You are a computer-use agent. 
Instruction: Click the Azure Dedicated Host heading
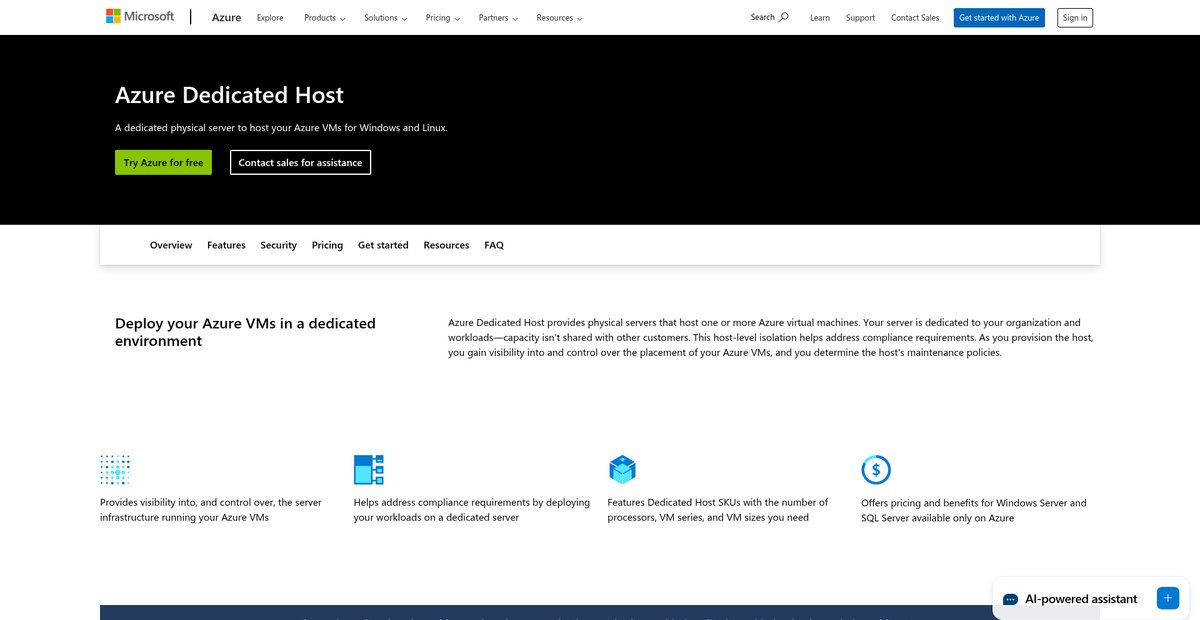click(229, 95)
